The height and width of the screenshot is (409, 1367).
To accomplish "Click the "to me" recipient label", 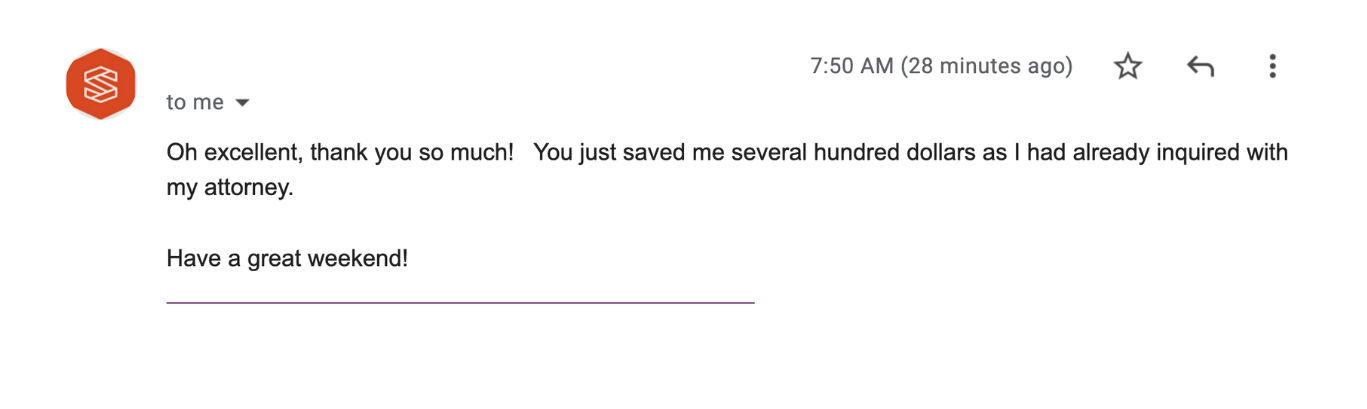I will [195, 102].
